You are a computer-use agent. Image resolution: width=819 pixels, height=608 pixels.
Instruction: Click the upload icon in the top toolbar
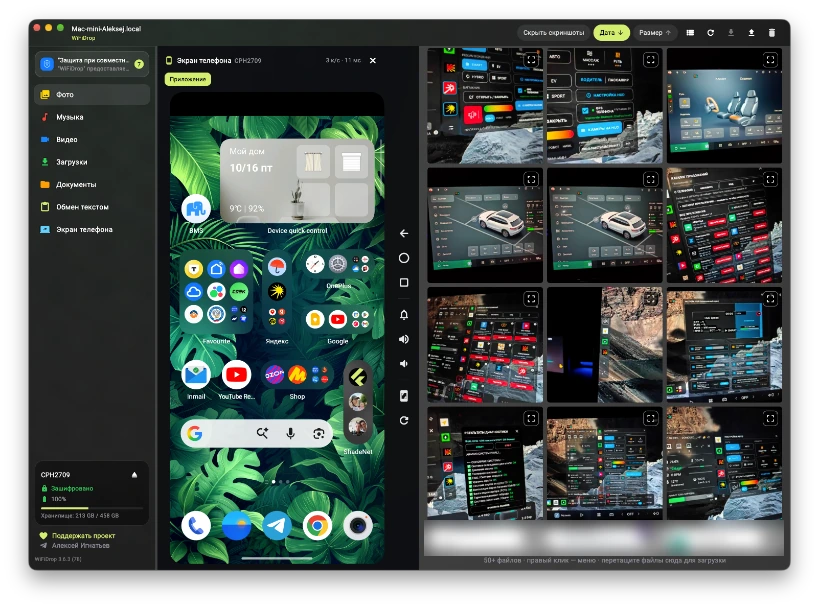751,32
